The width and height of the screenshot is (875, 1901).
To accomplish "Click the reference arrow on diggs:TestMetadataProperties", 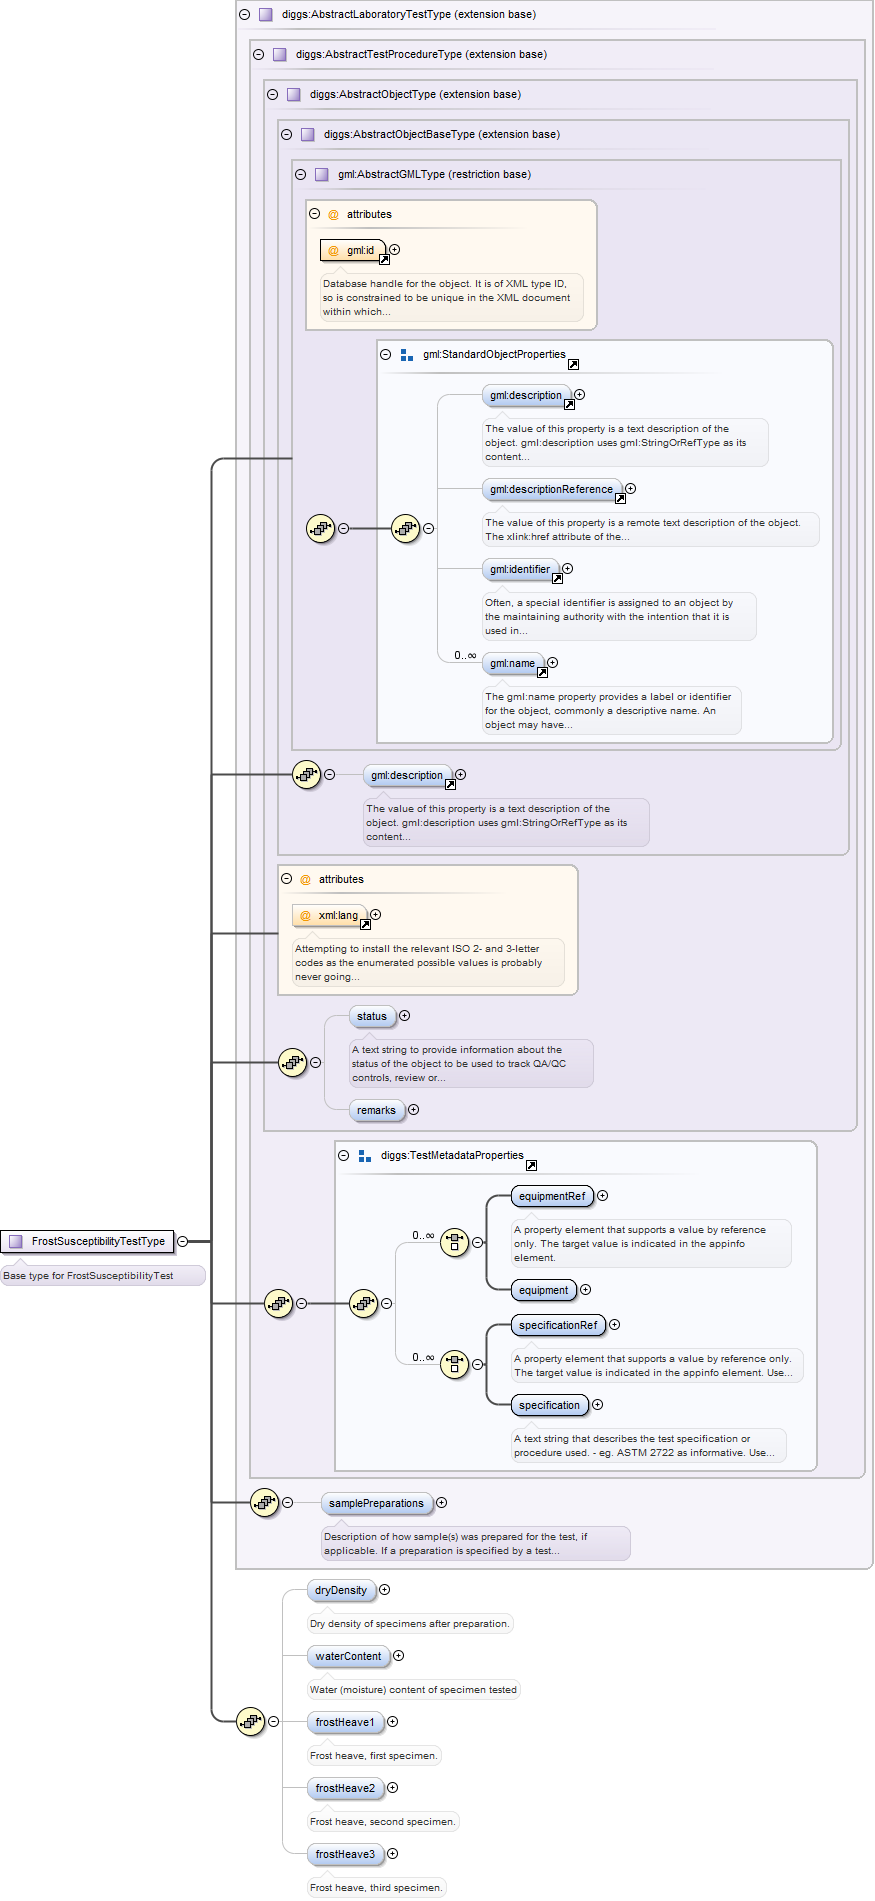I will pyautogui.click(x=531, y=1166).
